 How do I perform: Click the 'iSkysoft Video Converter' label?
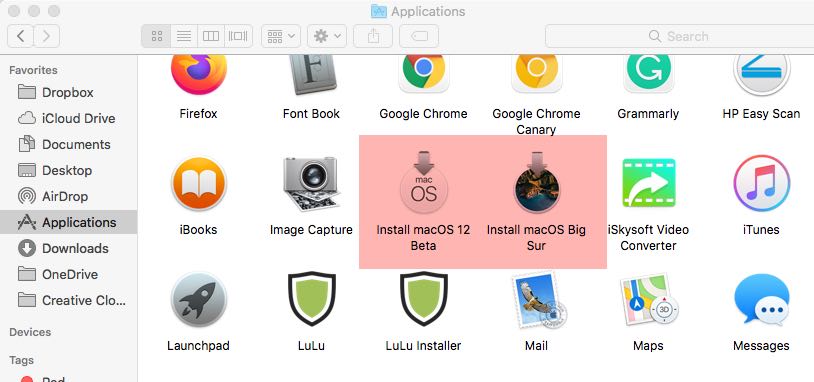(648, 237)
